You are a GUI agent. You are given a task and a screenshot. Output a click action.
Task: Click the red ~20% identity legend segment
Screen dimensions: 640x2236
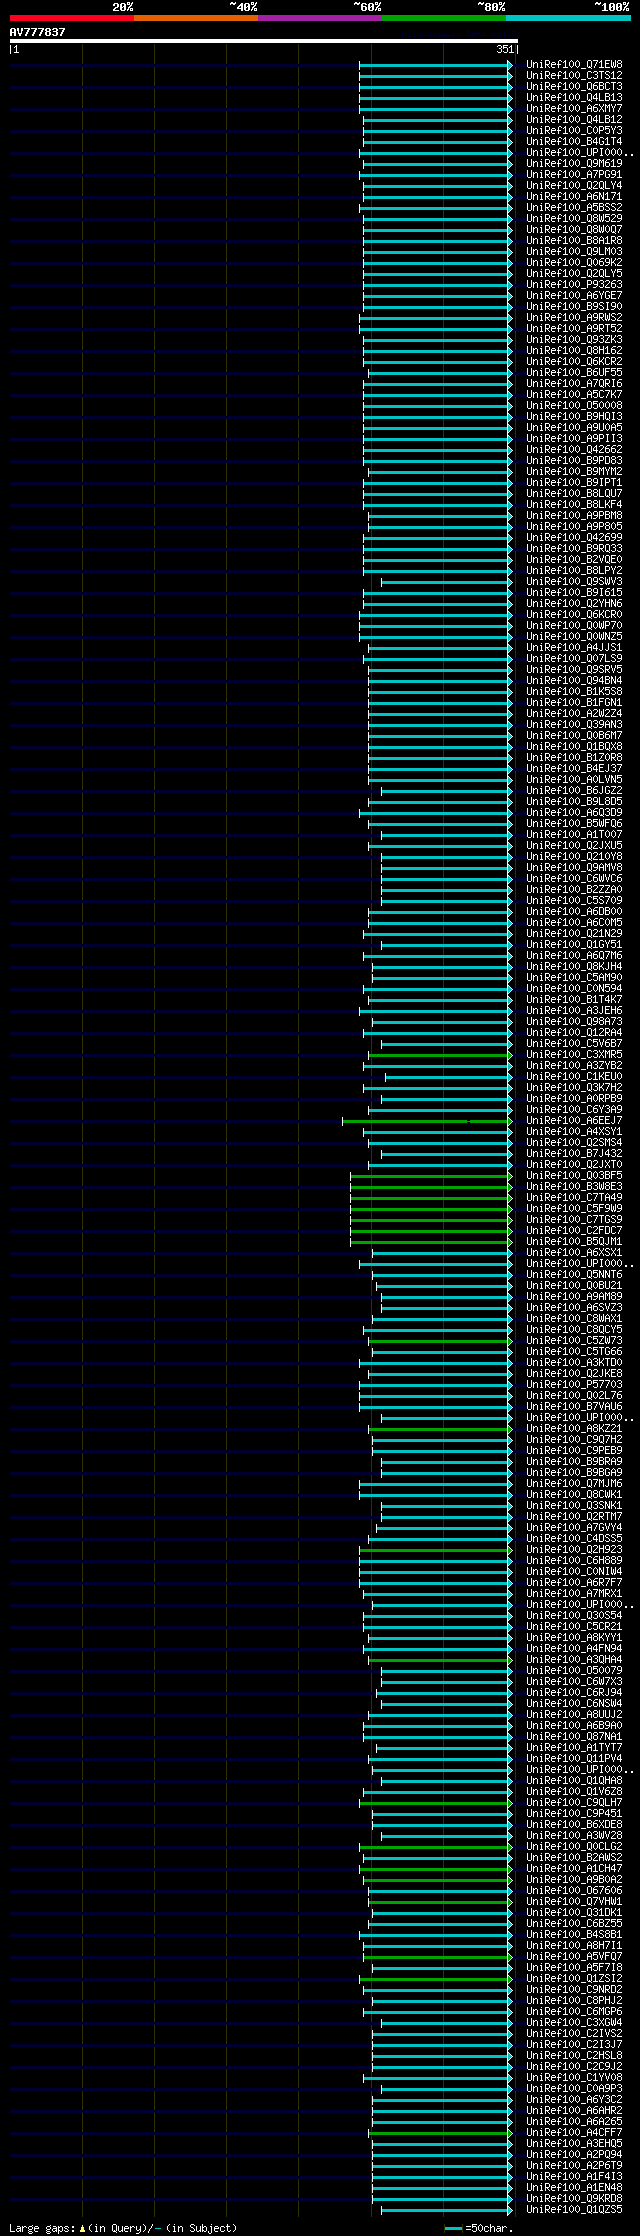pyautogui.click(x=72, y=18)
